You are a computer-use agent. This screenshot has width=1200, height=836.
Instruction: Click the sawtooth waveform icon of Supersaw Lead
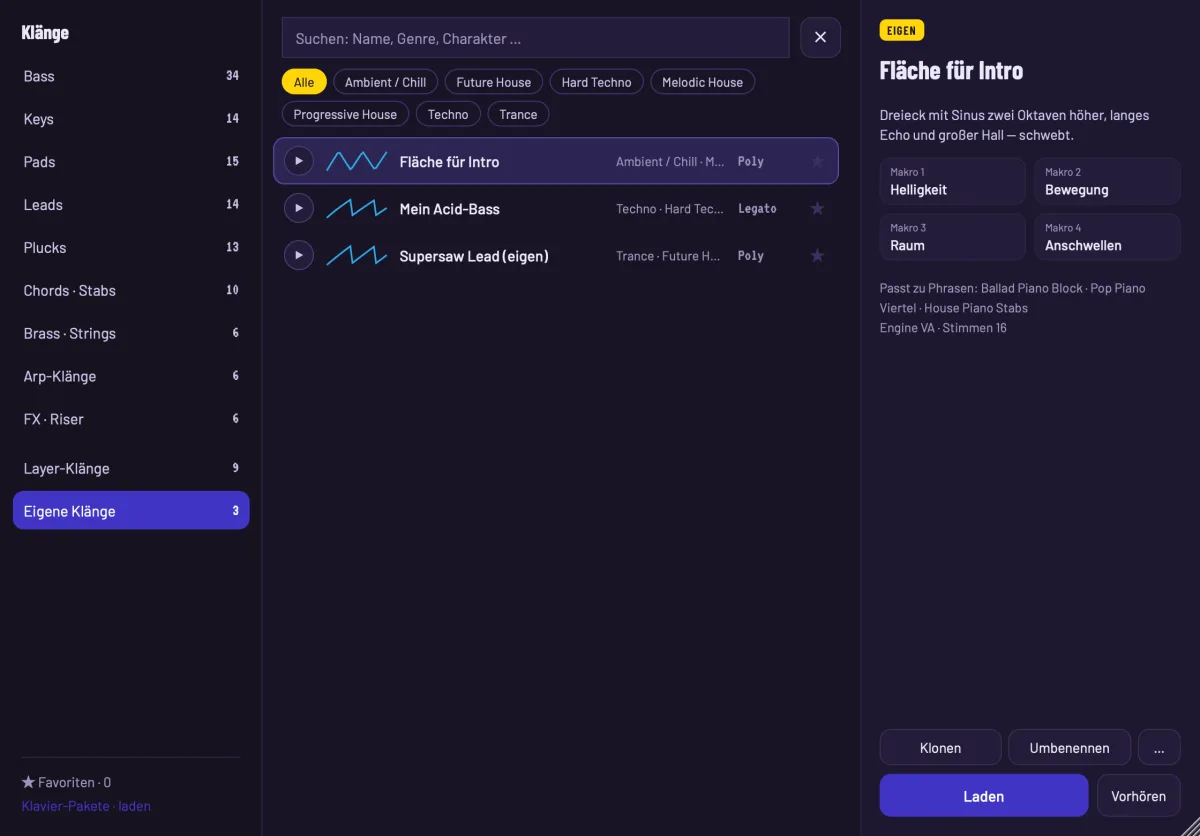[356, 255]
